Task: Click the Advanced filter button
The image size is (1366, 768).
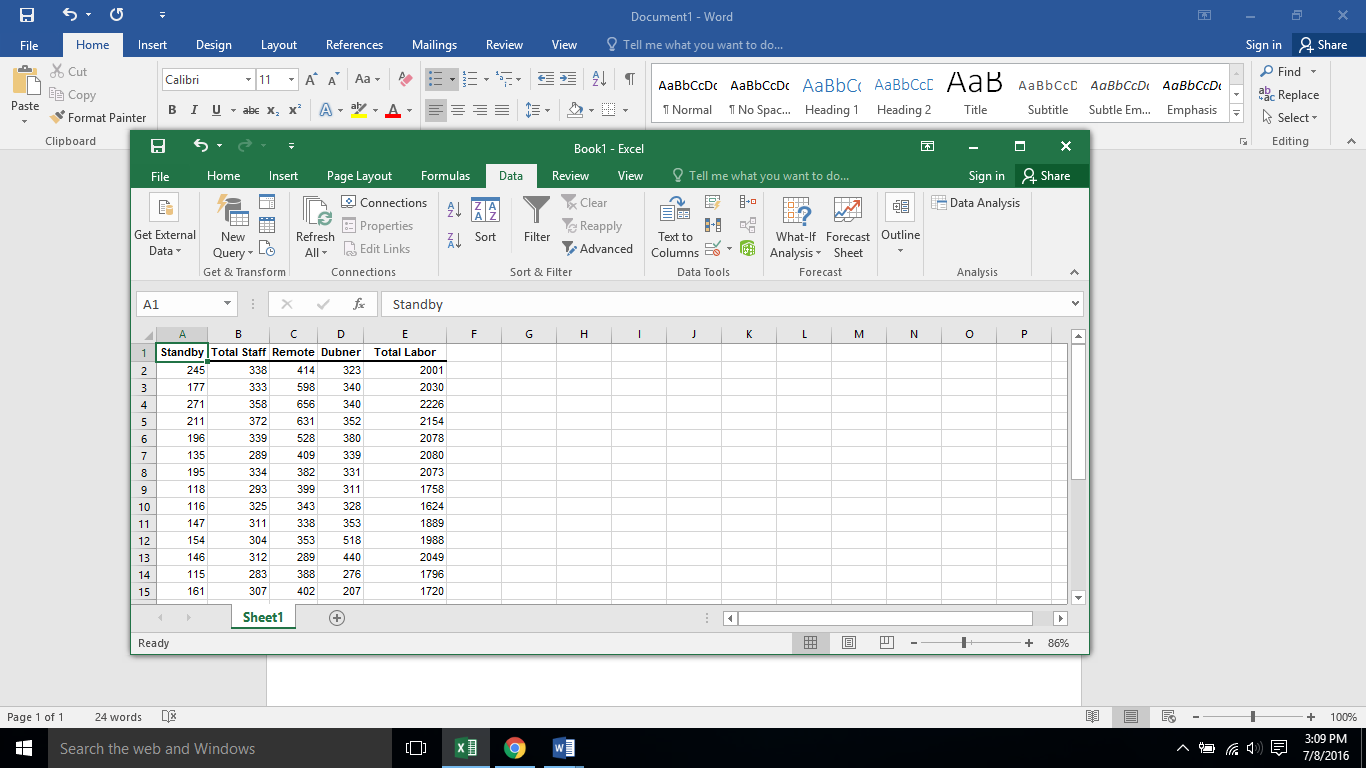Action: pyautogui.click(x=597, y=249)
